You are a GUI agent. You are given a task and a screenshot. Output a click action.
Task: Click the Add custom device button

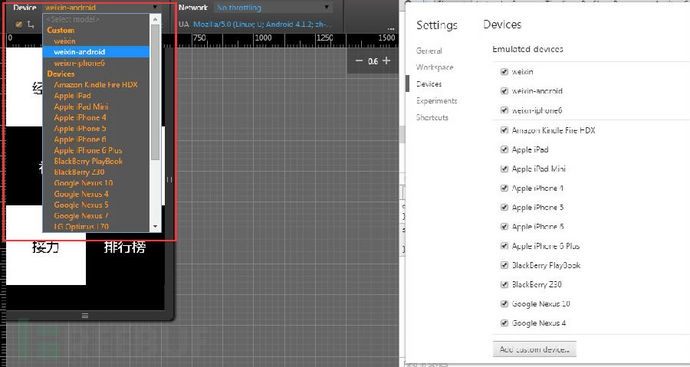(534, 349)
